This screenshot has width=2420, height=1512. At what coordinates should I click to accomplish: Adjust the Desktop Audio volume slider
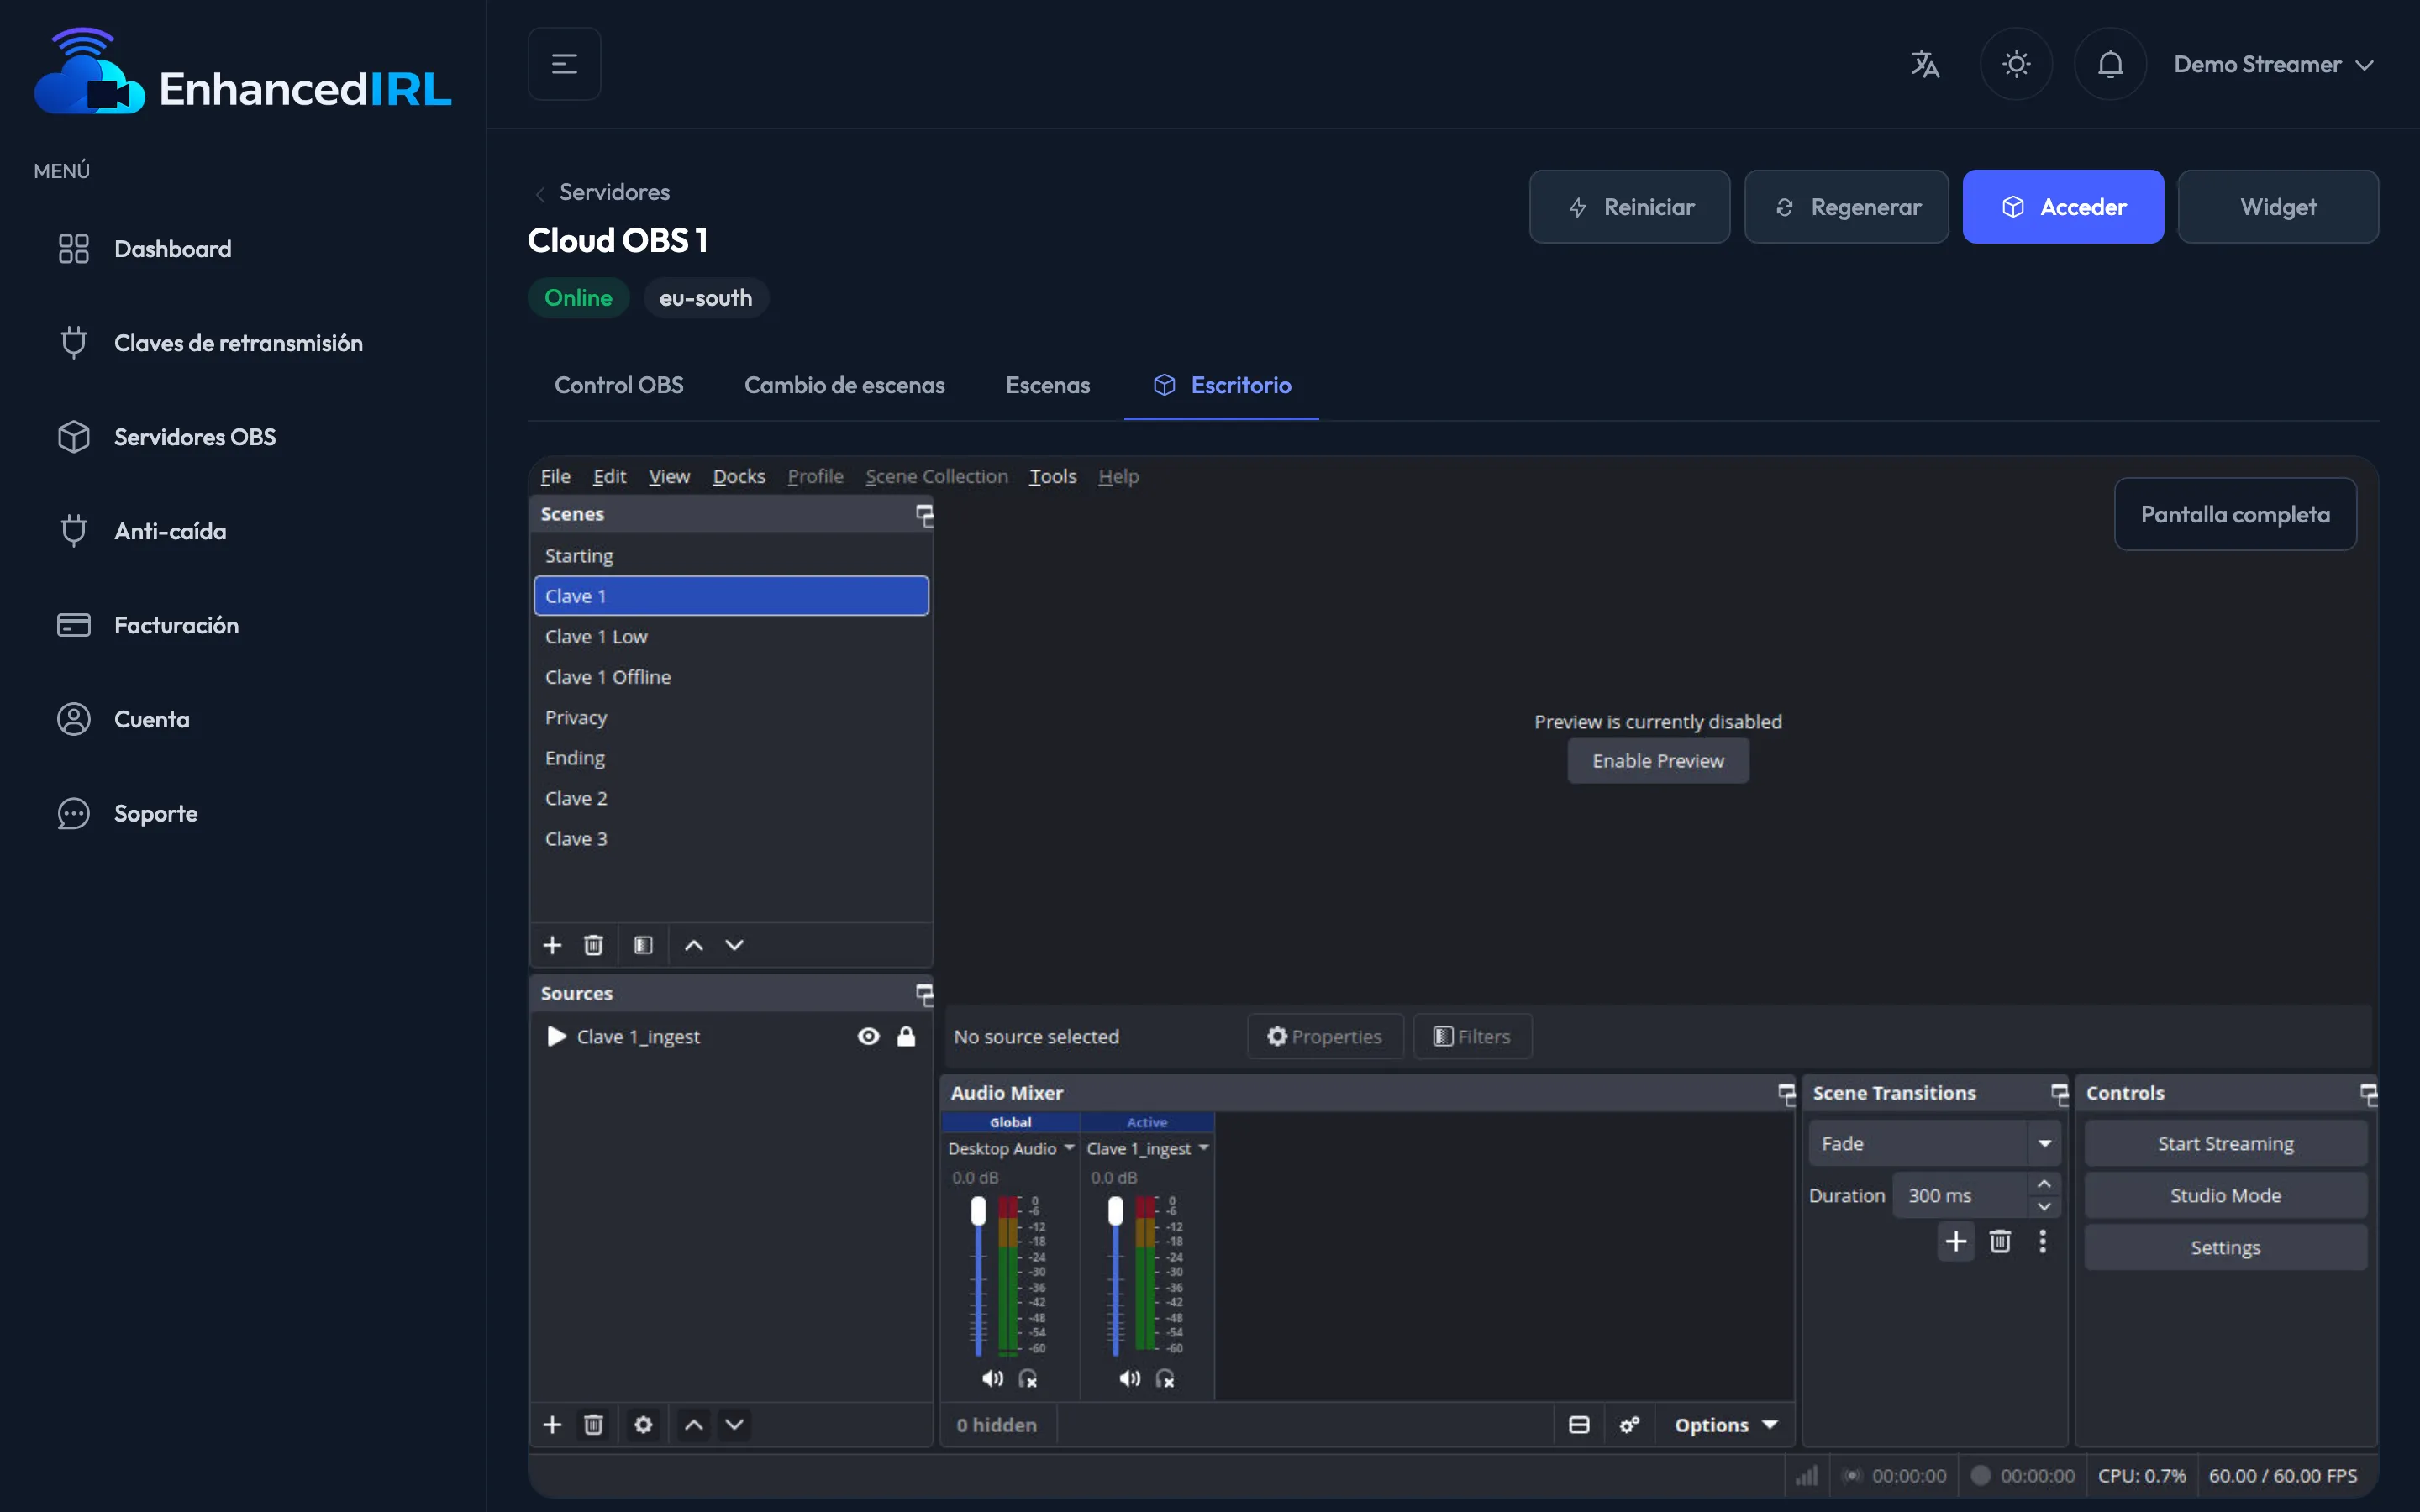pyautogui.click(x=978, y=1276)
